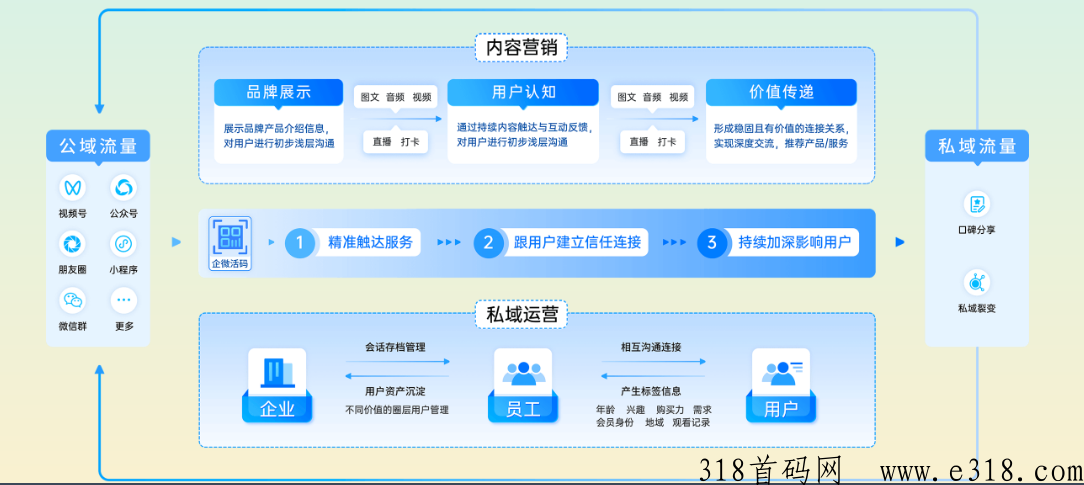Image resolution: width=1084 pixels, height=485 pixels.
Task: Click the 需求 tag text
Action: click(x=702, y=410)
